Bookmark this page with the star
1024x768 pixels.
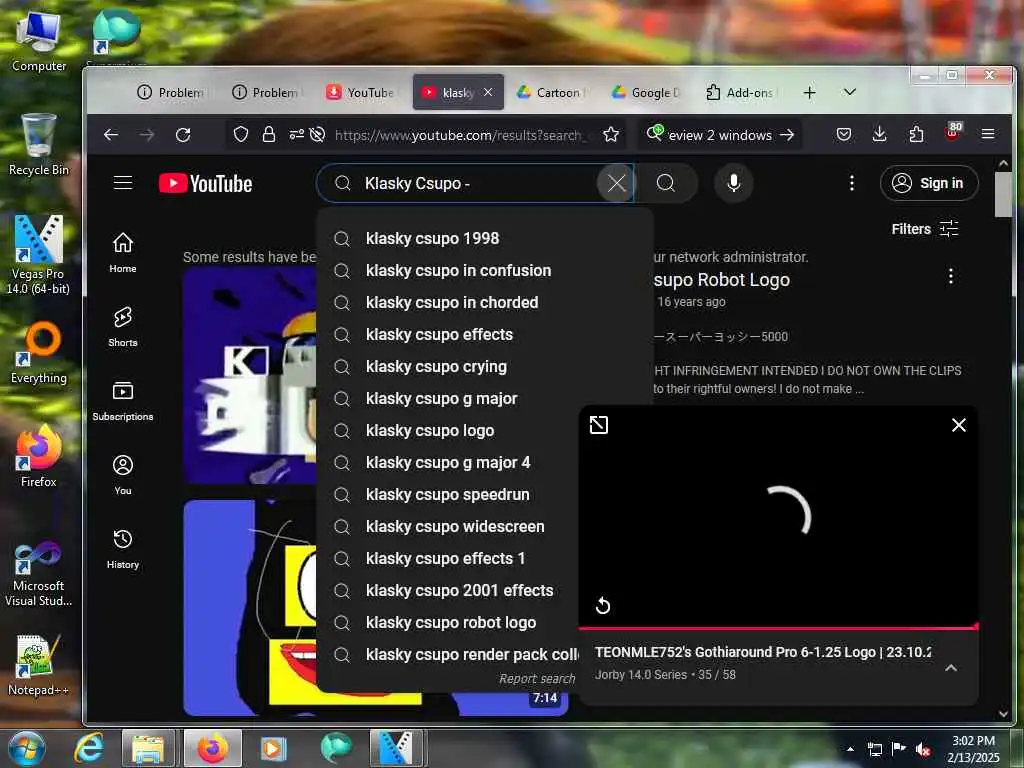(611, 135)
